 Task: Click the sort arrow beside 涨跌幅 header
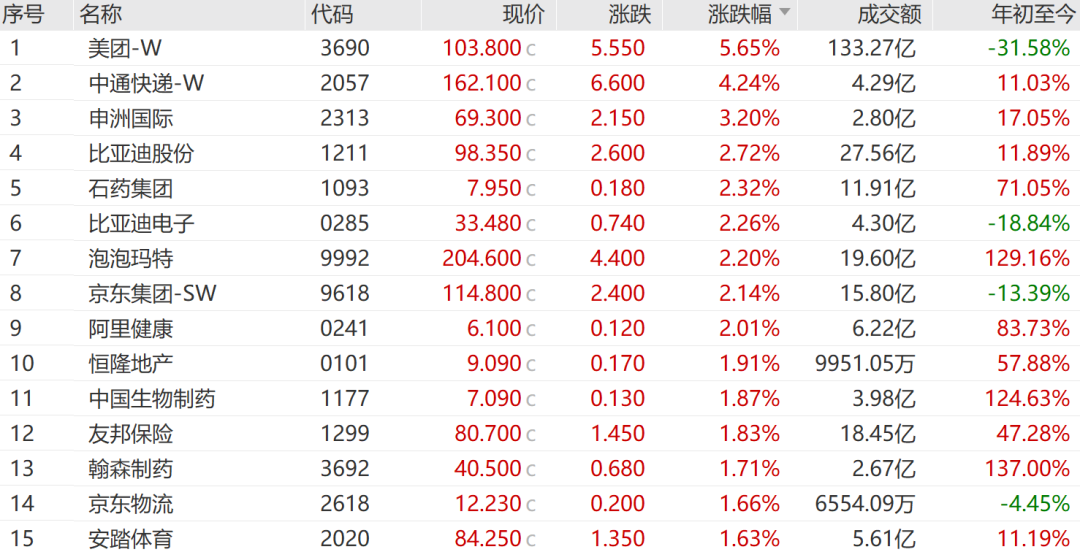(785, 13)
